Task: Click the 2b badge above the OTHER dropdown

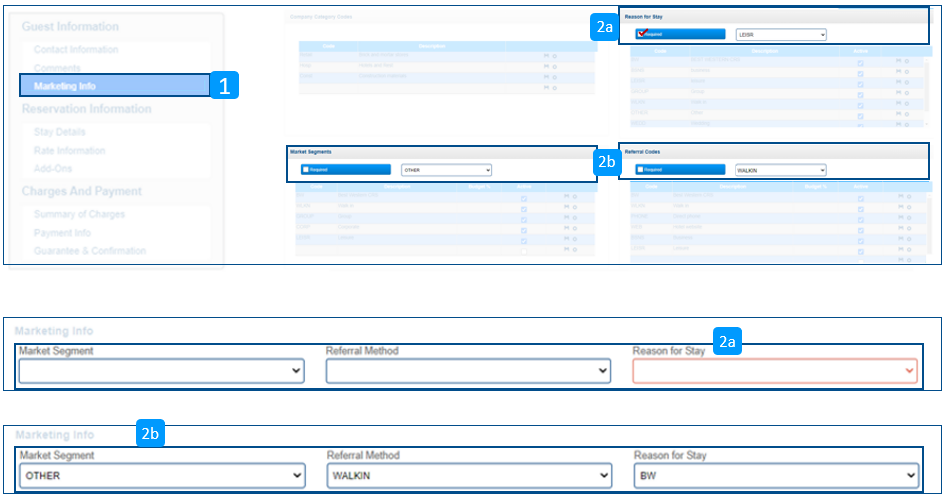Action: point(150,435)
